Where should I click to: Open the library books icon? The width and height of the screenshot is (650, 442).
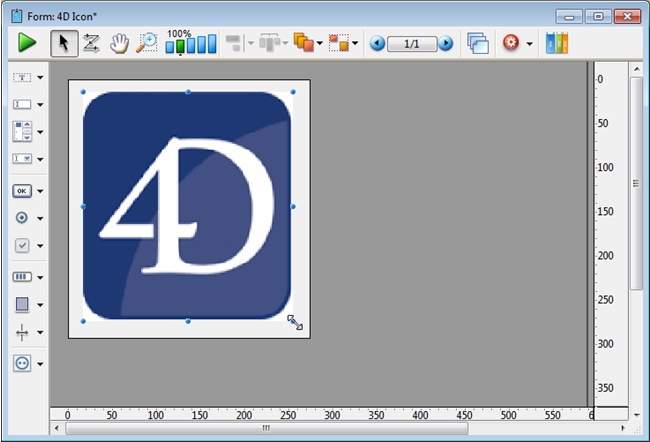click(x=558, y=43)
